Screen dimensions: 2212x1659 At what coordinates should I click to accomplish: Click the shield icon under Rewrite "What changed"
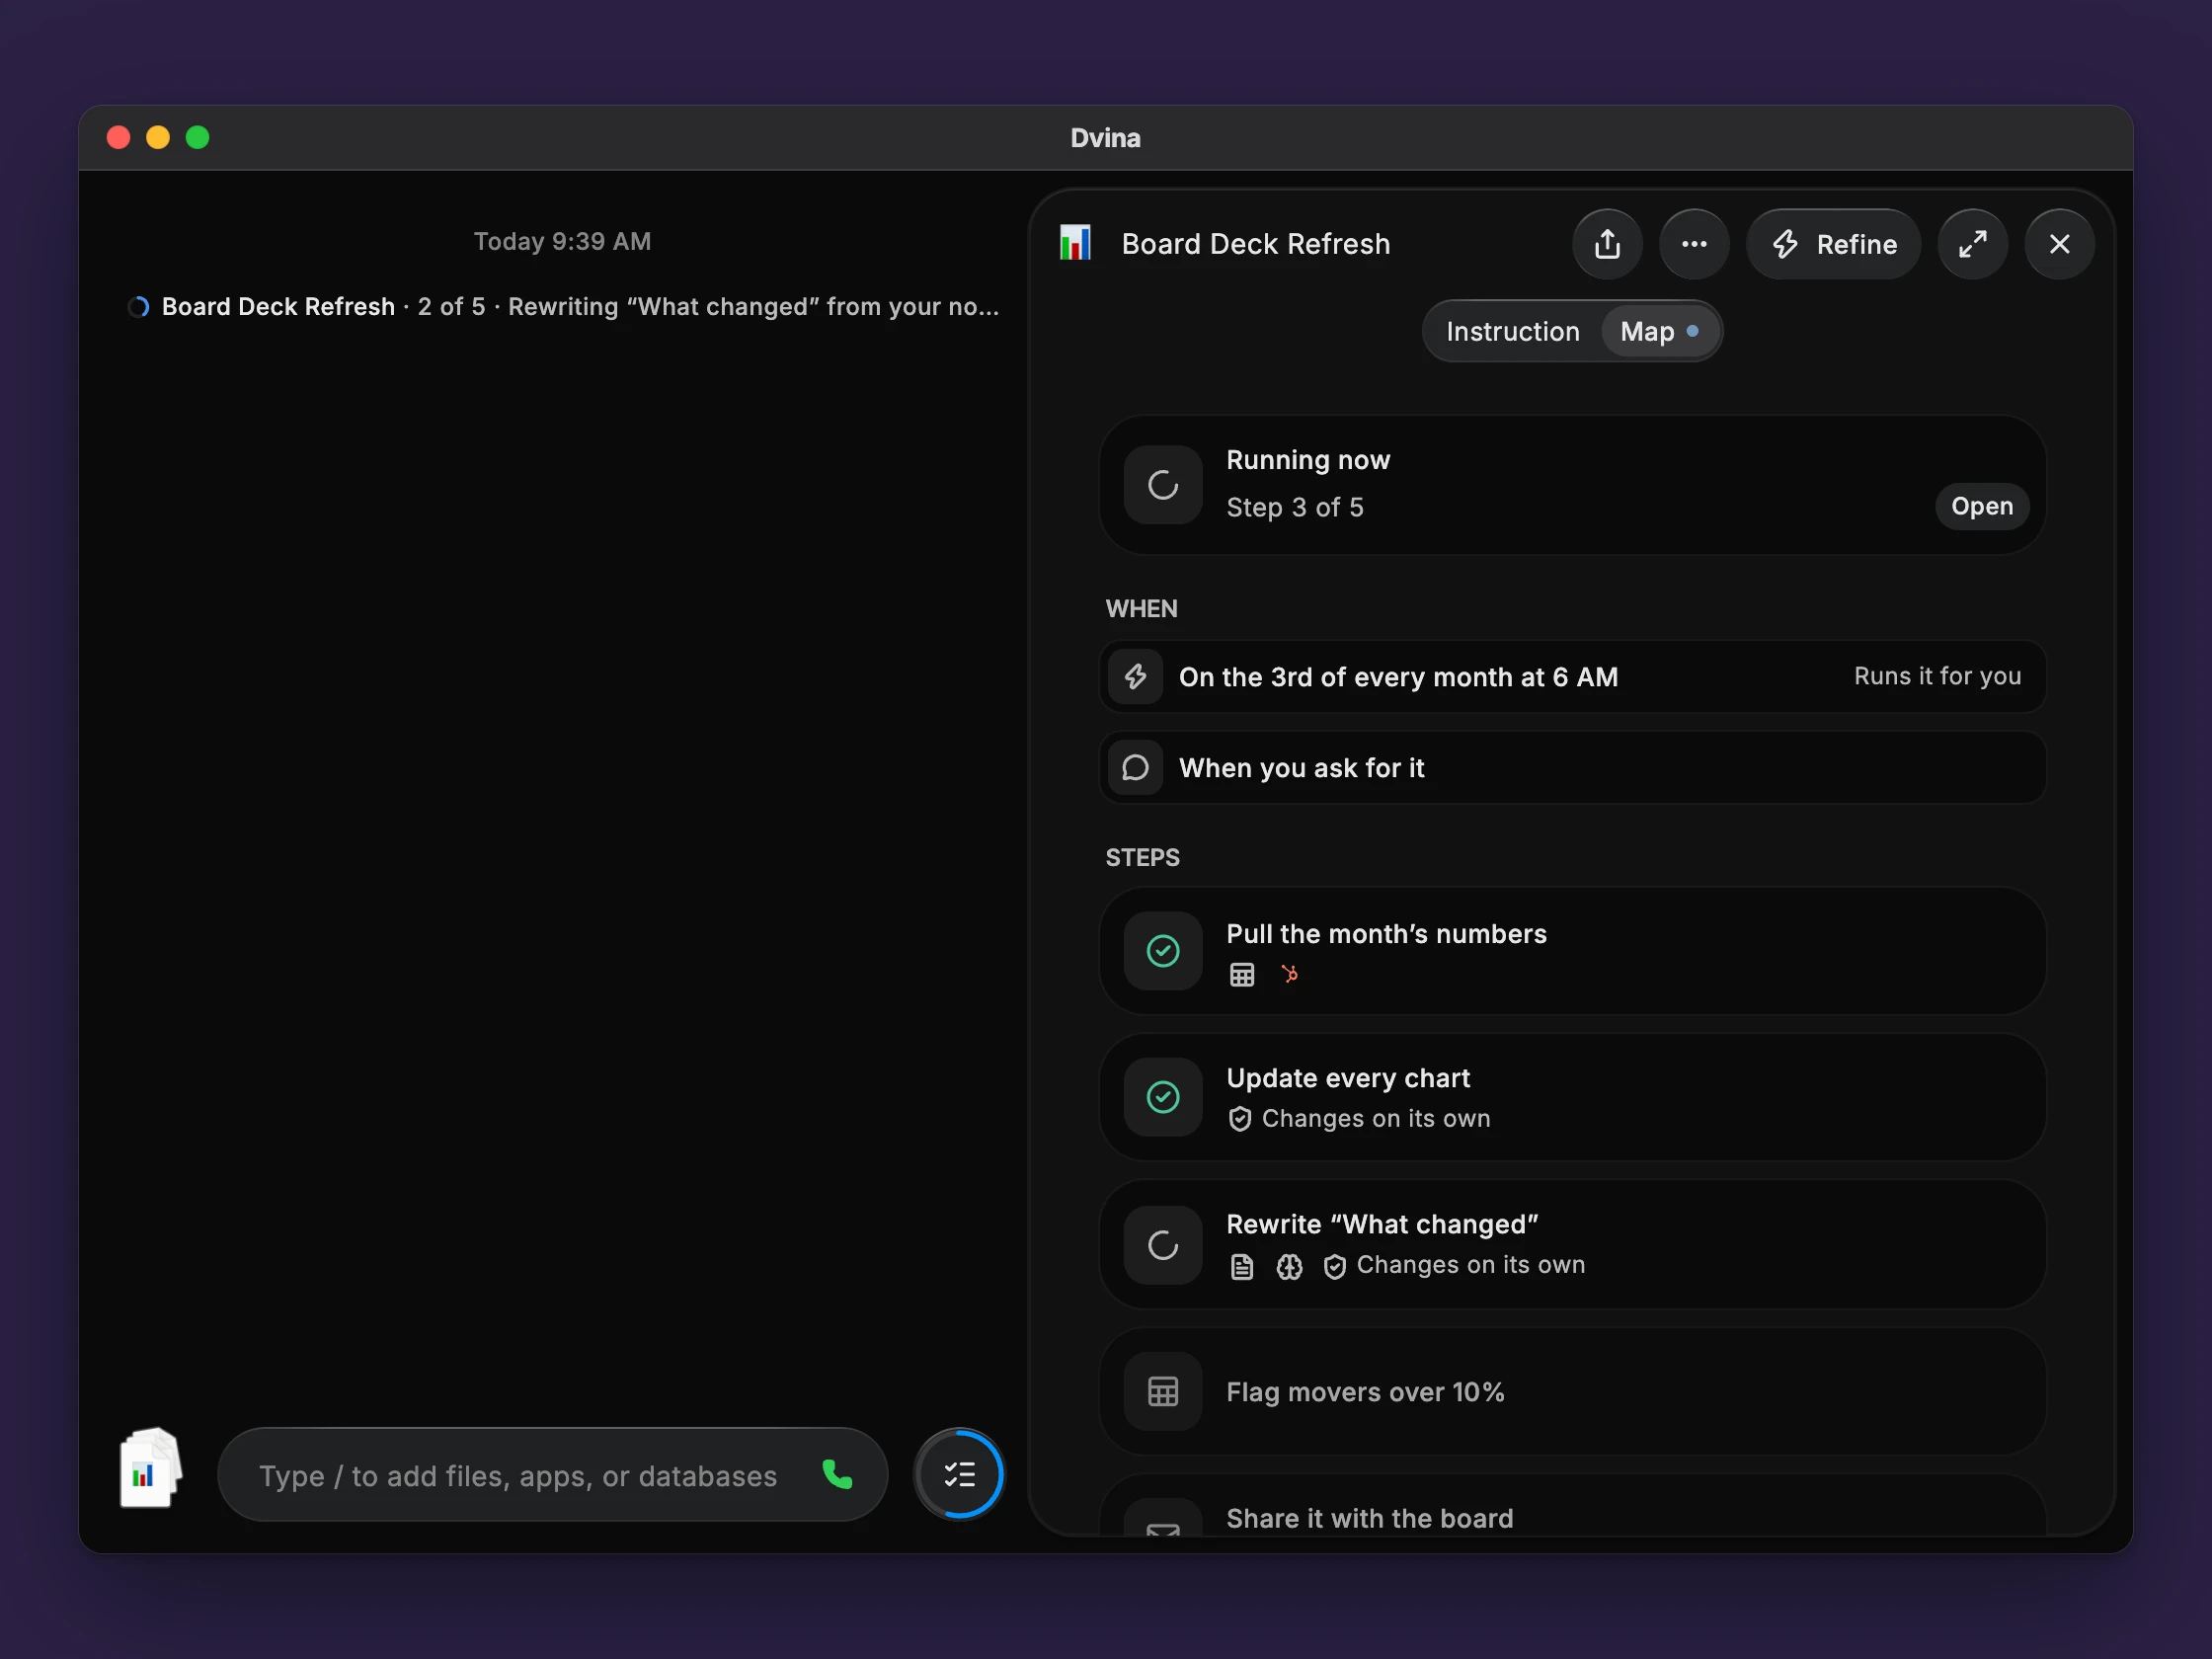point(1334,1267)
